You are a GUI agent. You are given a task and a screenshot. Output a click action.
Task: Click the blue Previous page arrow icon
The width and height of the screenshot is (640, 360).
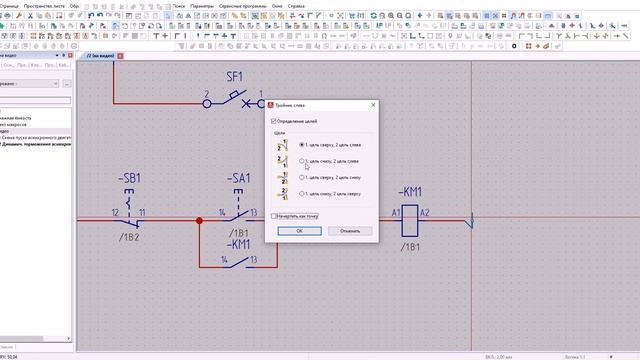[x=420, y=16]
